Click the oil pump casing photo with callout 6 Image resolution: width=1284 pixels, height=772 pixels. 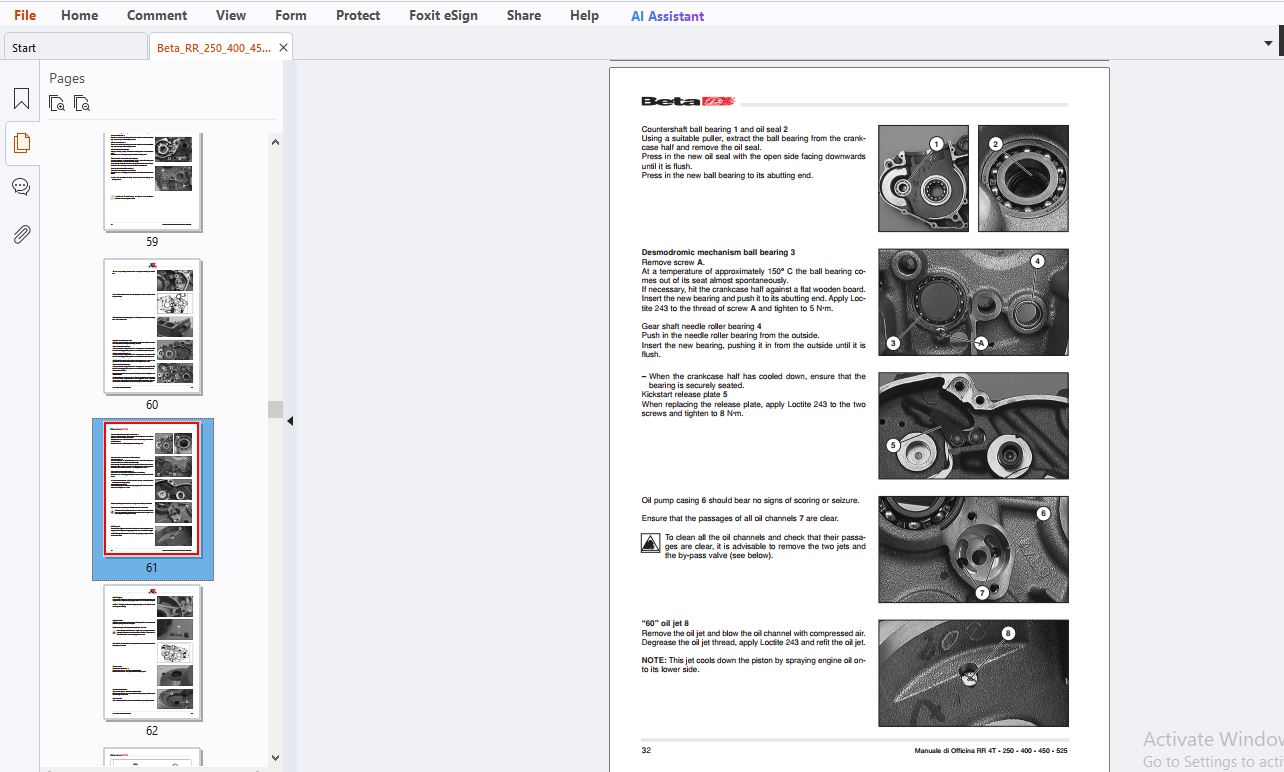973,549
